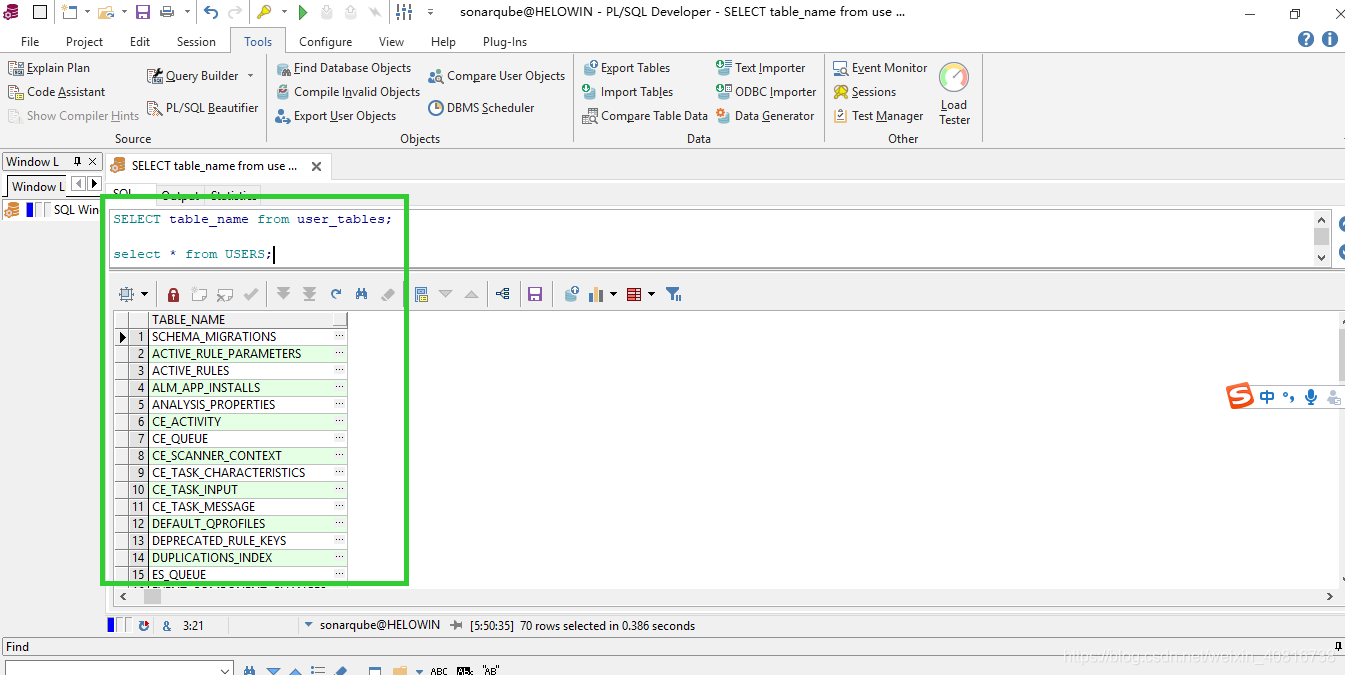Screen dimensions: 1345x675
Task: Launch Load Tester
Action: [x=954, y=94]
